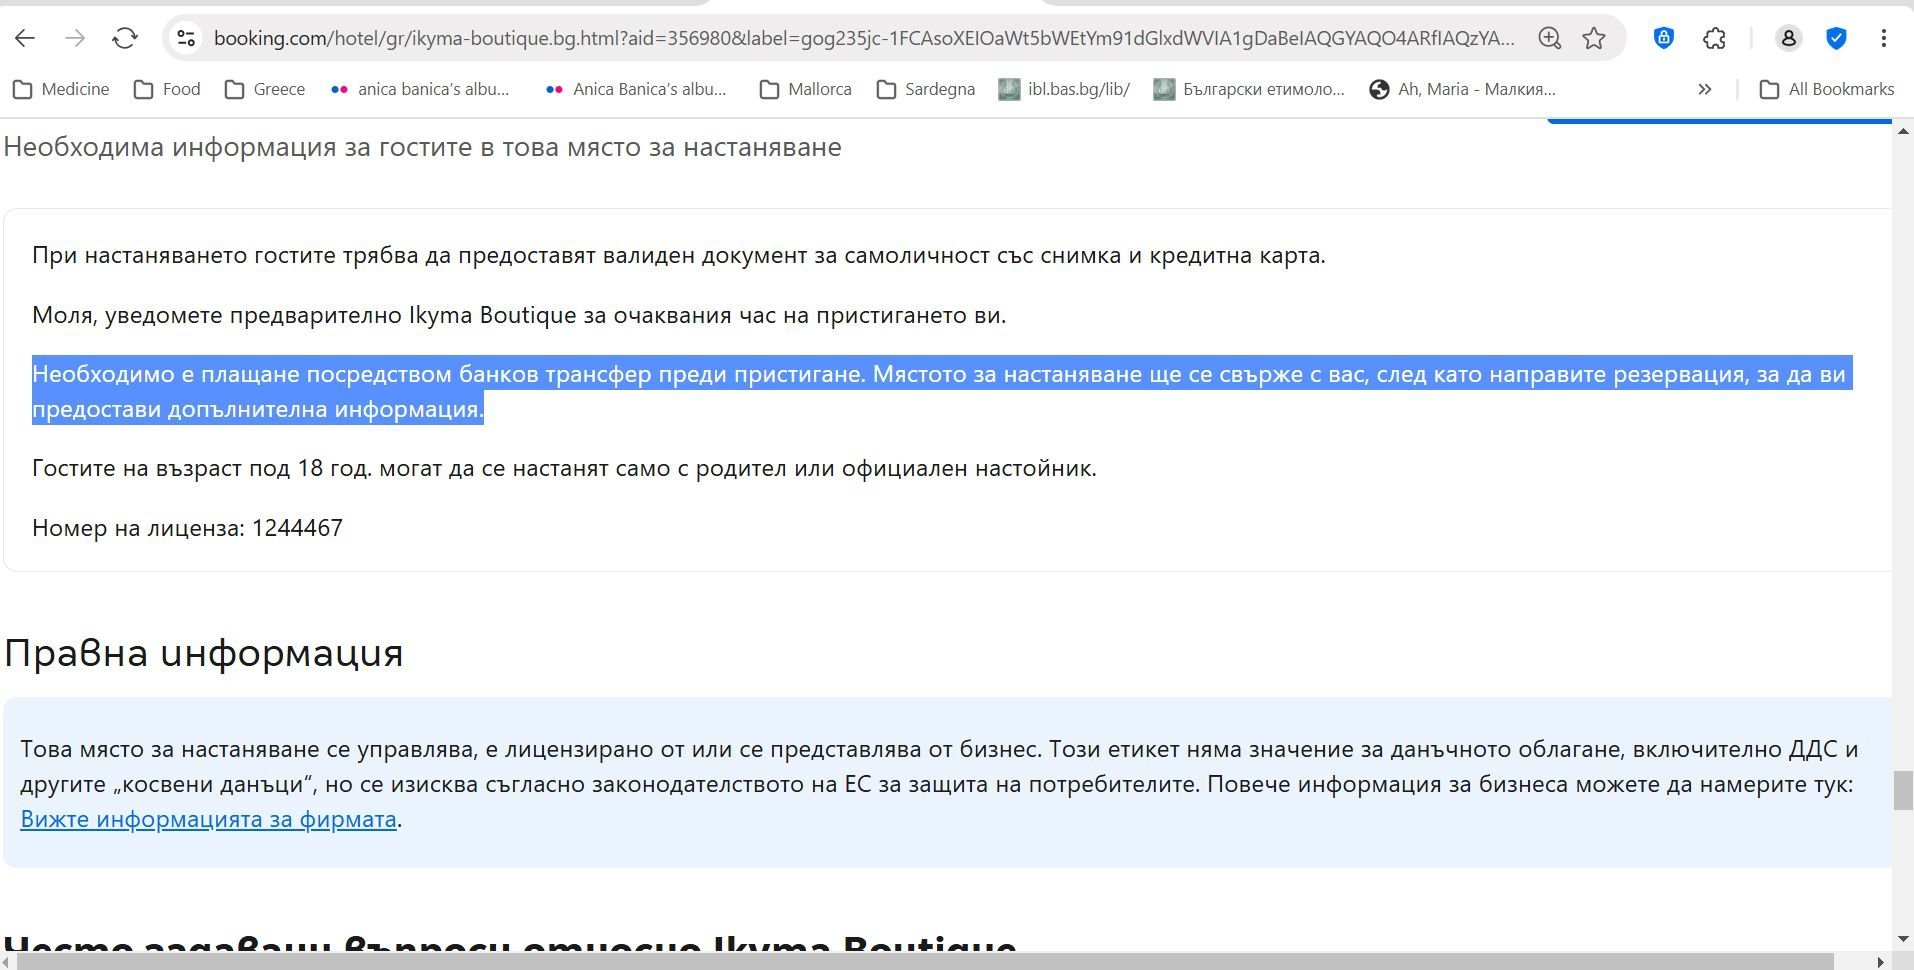1914x970 pixels.
Task: Click the blue shield checkmark extension icon
Action: (x=1836, y=38)
